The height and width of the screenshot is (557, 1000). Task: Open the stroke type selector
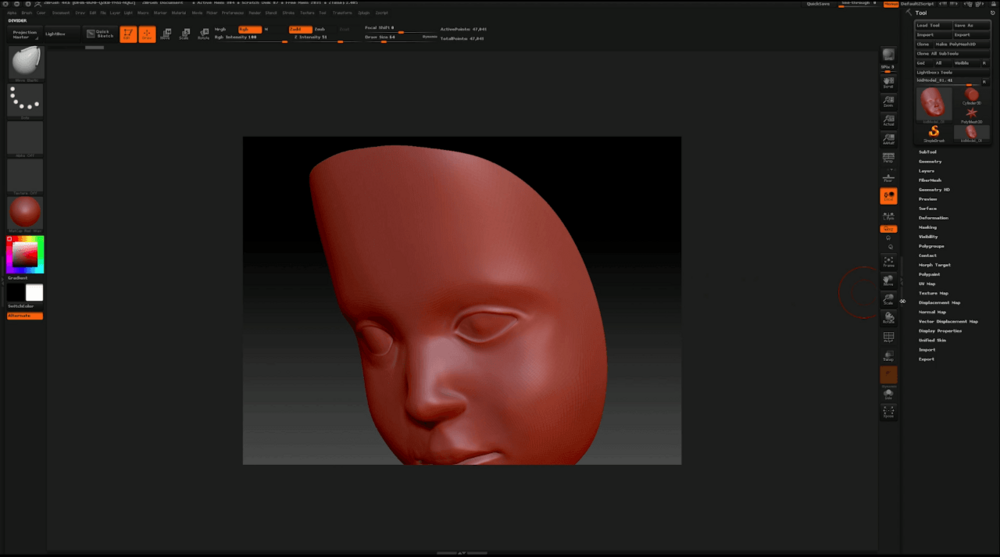click(25, 99)
